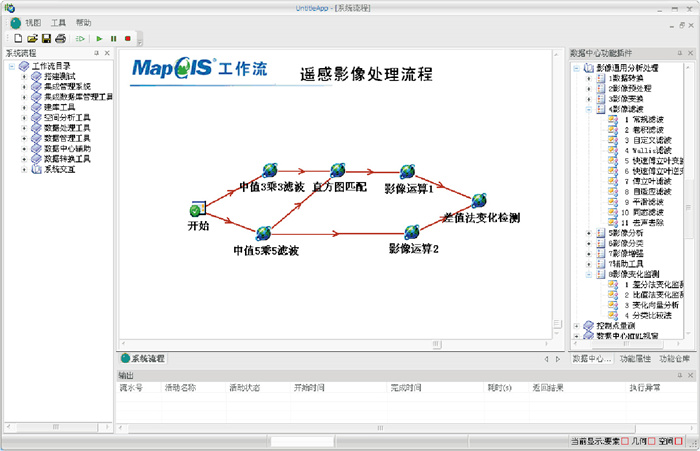Run workflow step-by-step icon
The image size is (700, 451).
coord(80,39)
